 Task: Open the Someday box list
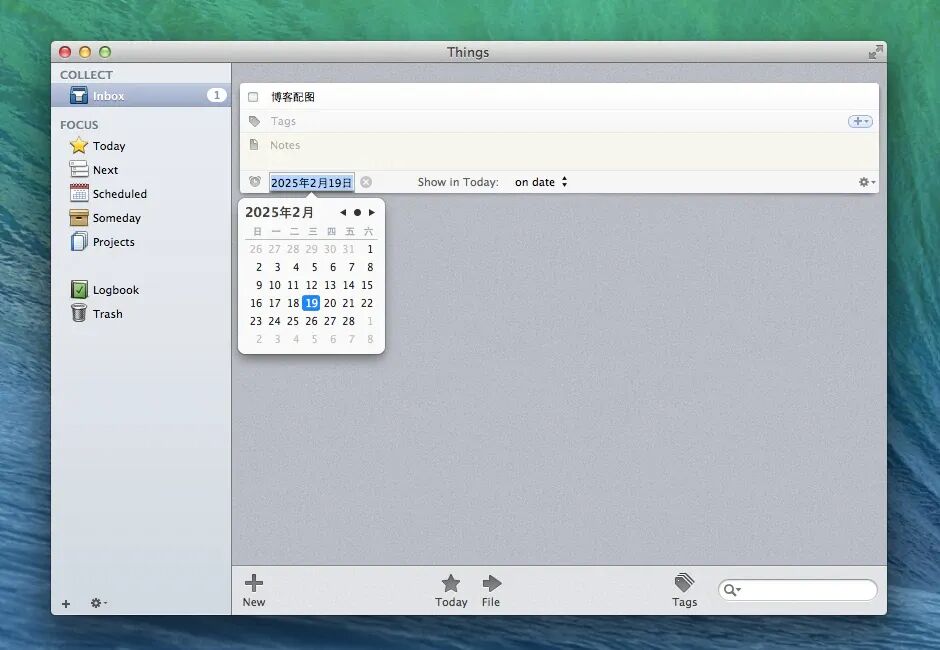pyautogui.click(x=106, y=218)
